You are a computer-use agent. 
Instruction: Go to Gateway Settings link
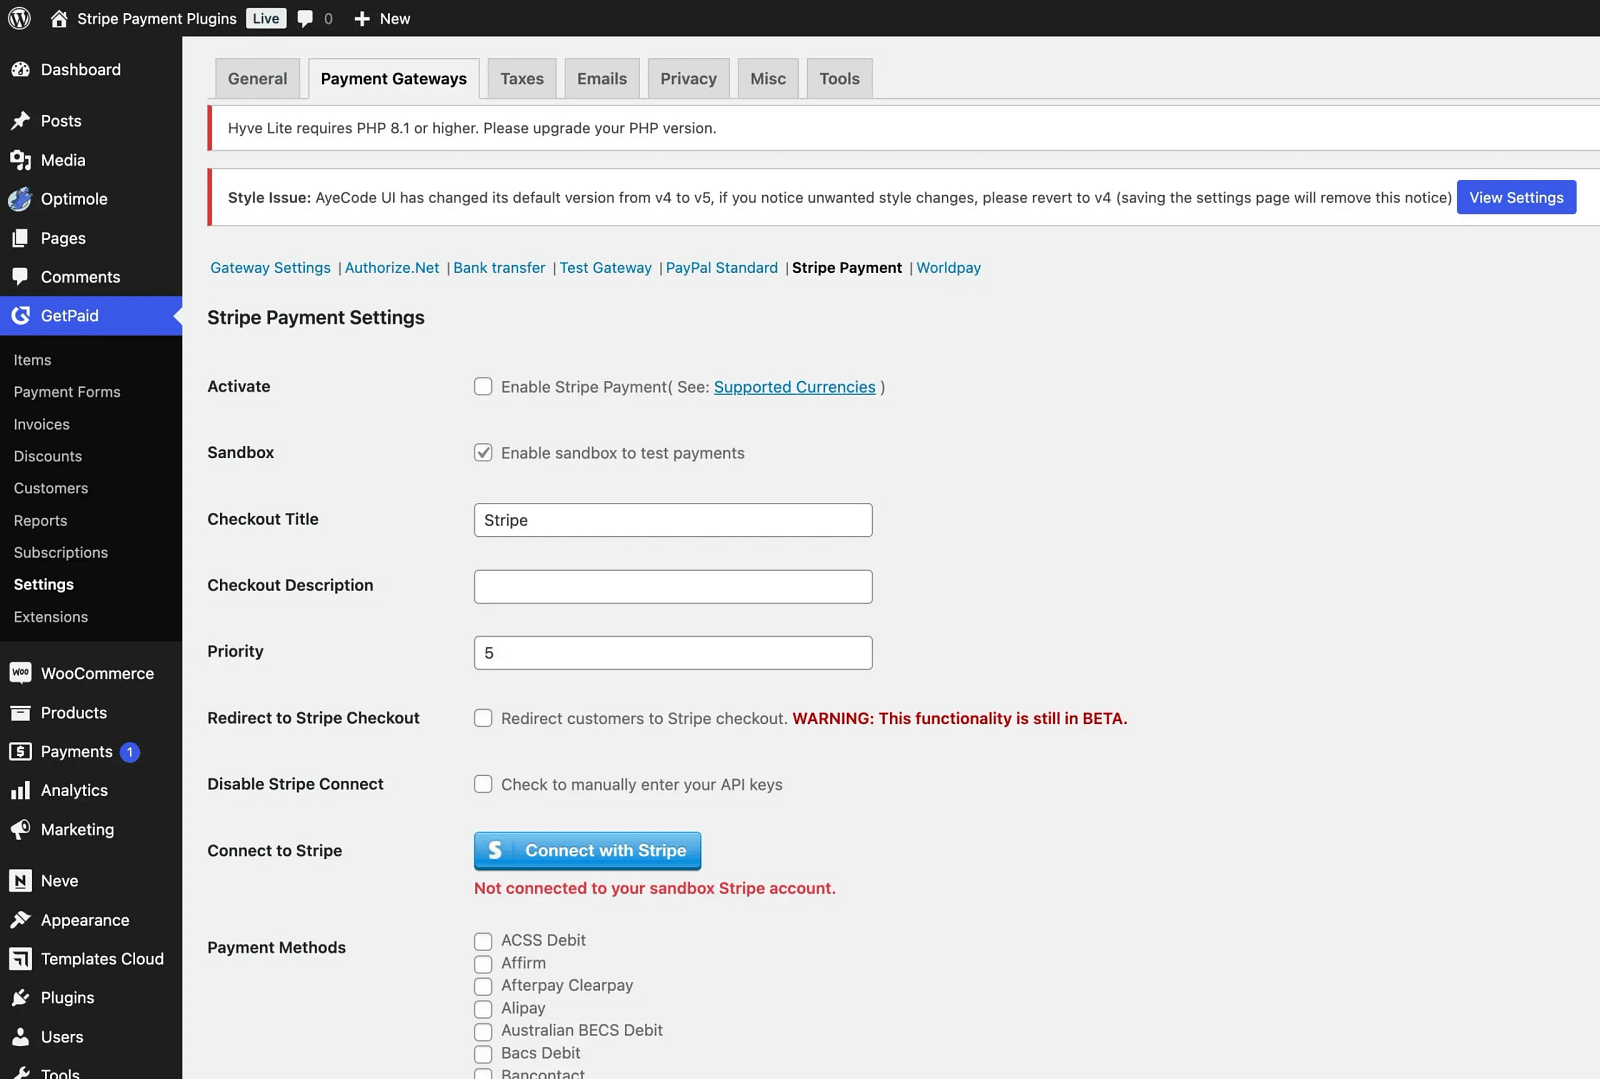270,268
